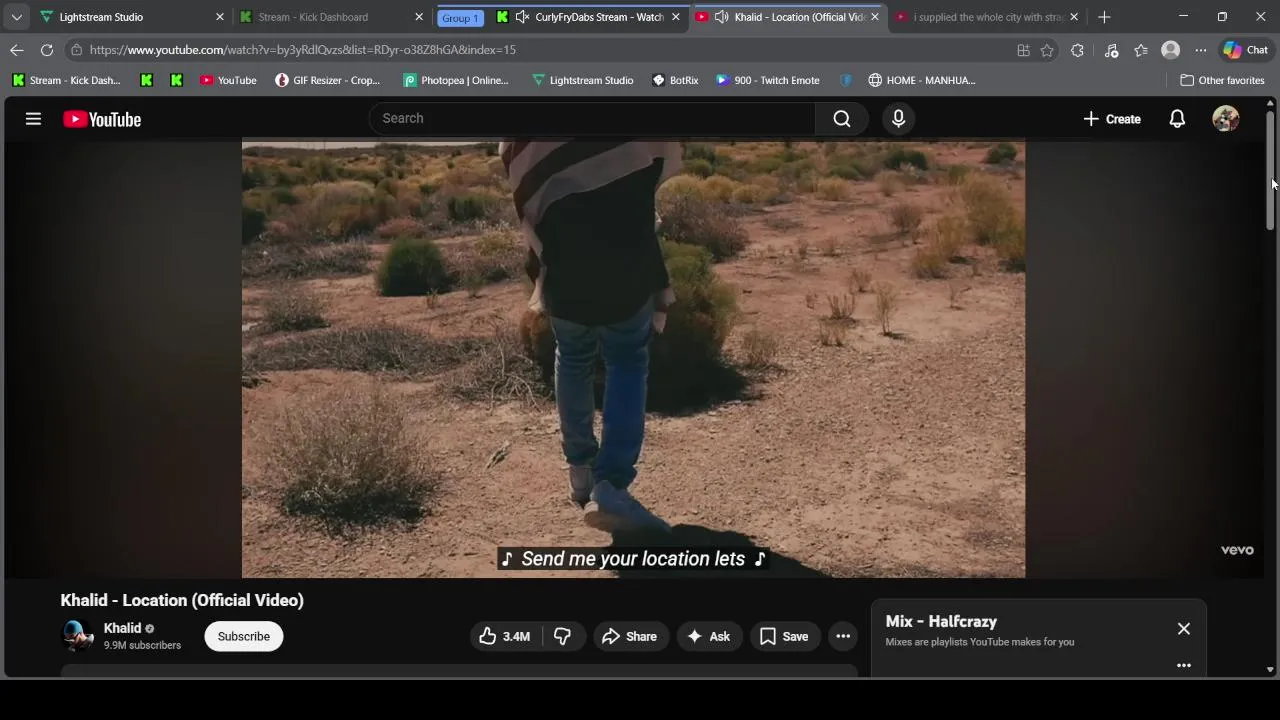Go back with browser back arrow
The height and width of the screenshot is (720, 1280).
[x=17, y=50]
